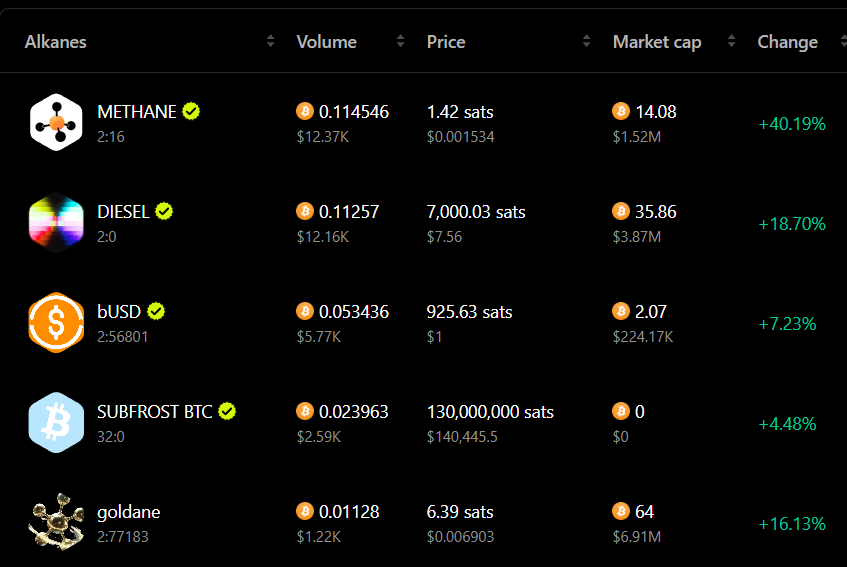This screenshot has width=847, height=567.
Task: Click bitcoin icon beside METHANE volume 0.114546
Action: pos(305,111)
